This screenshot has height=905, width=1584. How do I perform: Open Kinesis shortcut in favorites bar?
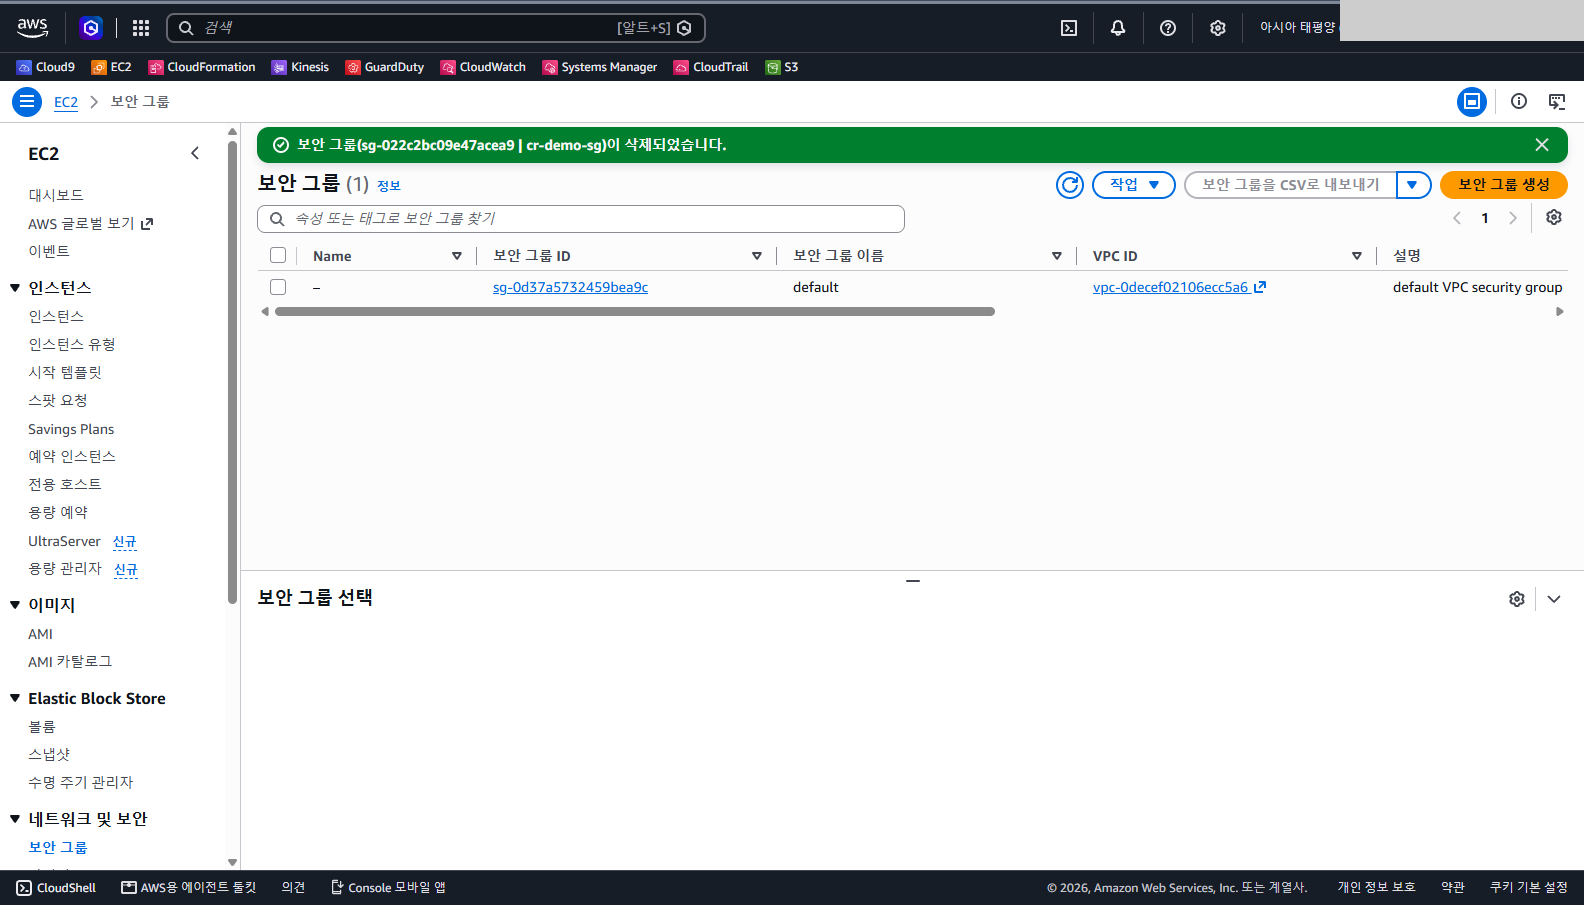[300, 67]
